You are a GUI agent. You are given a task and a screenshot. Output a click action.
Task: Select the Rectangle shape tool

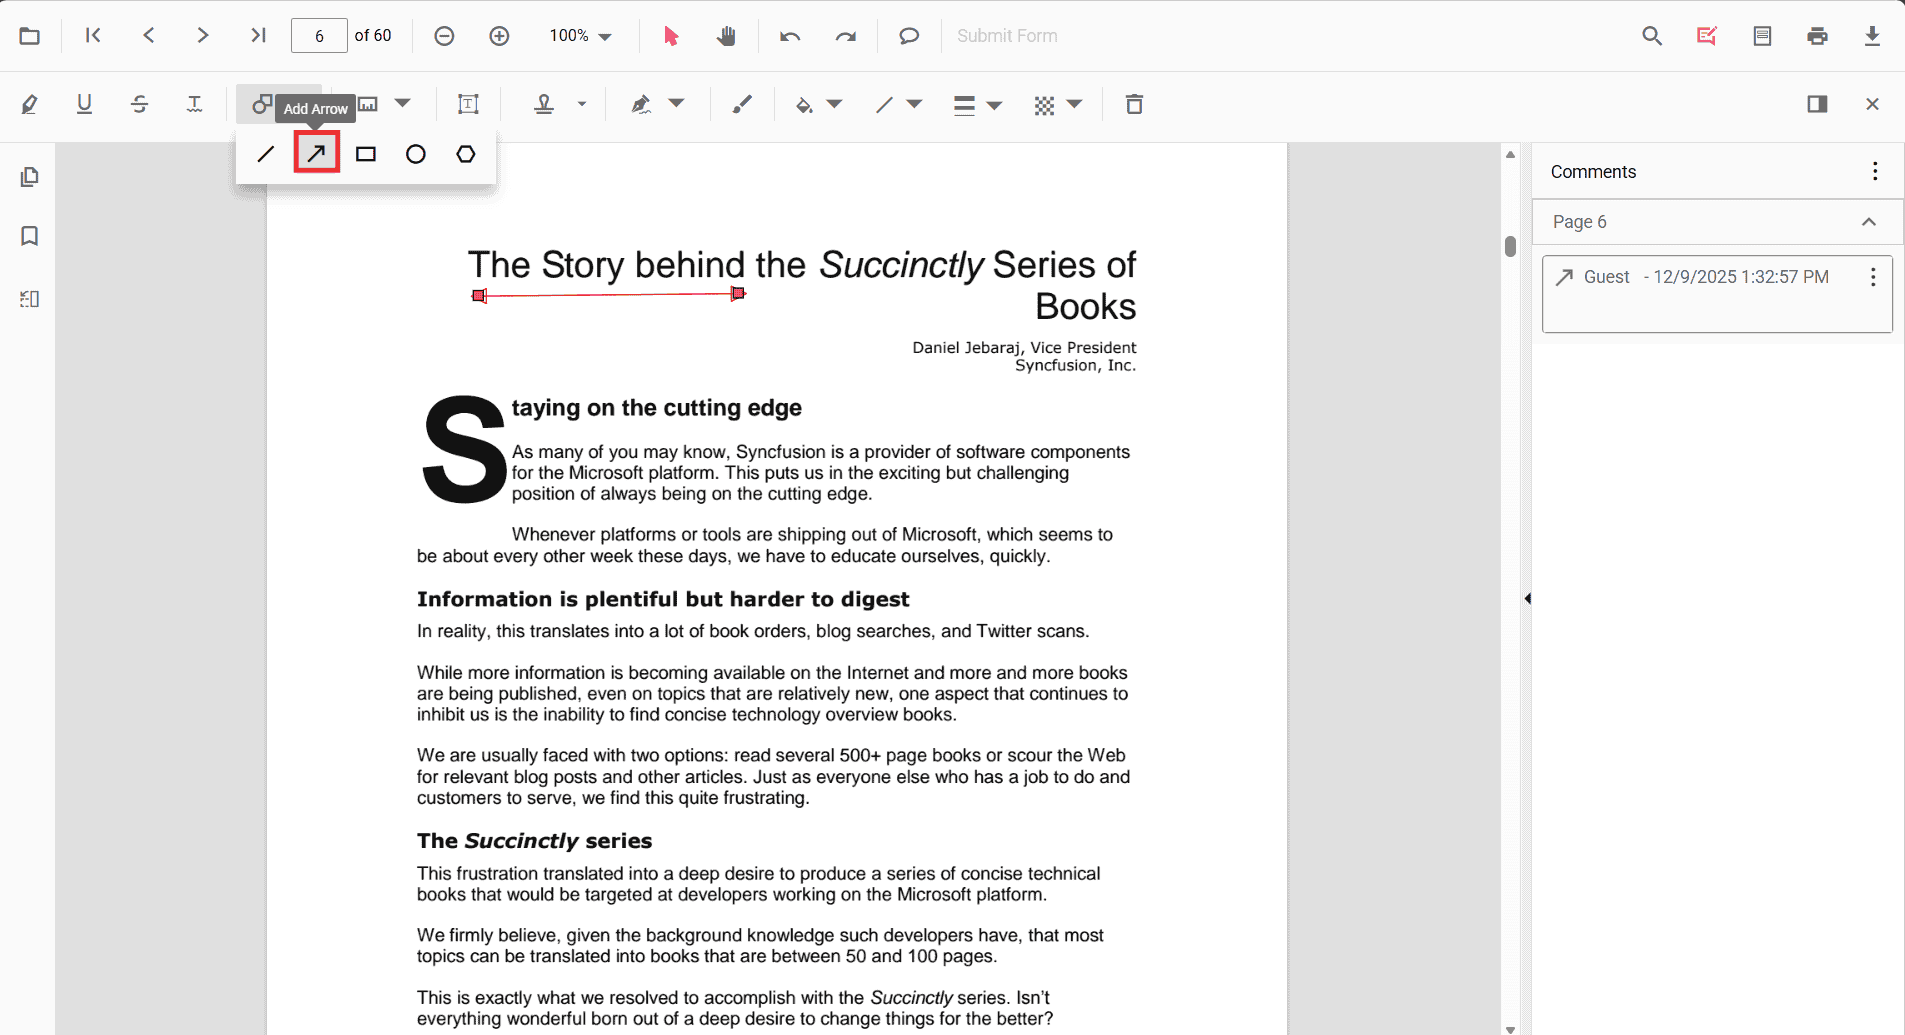click(366, 153)
